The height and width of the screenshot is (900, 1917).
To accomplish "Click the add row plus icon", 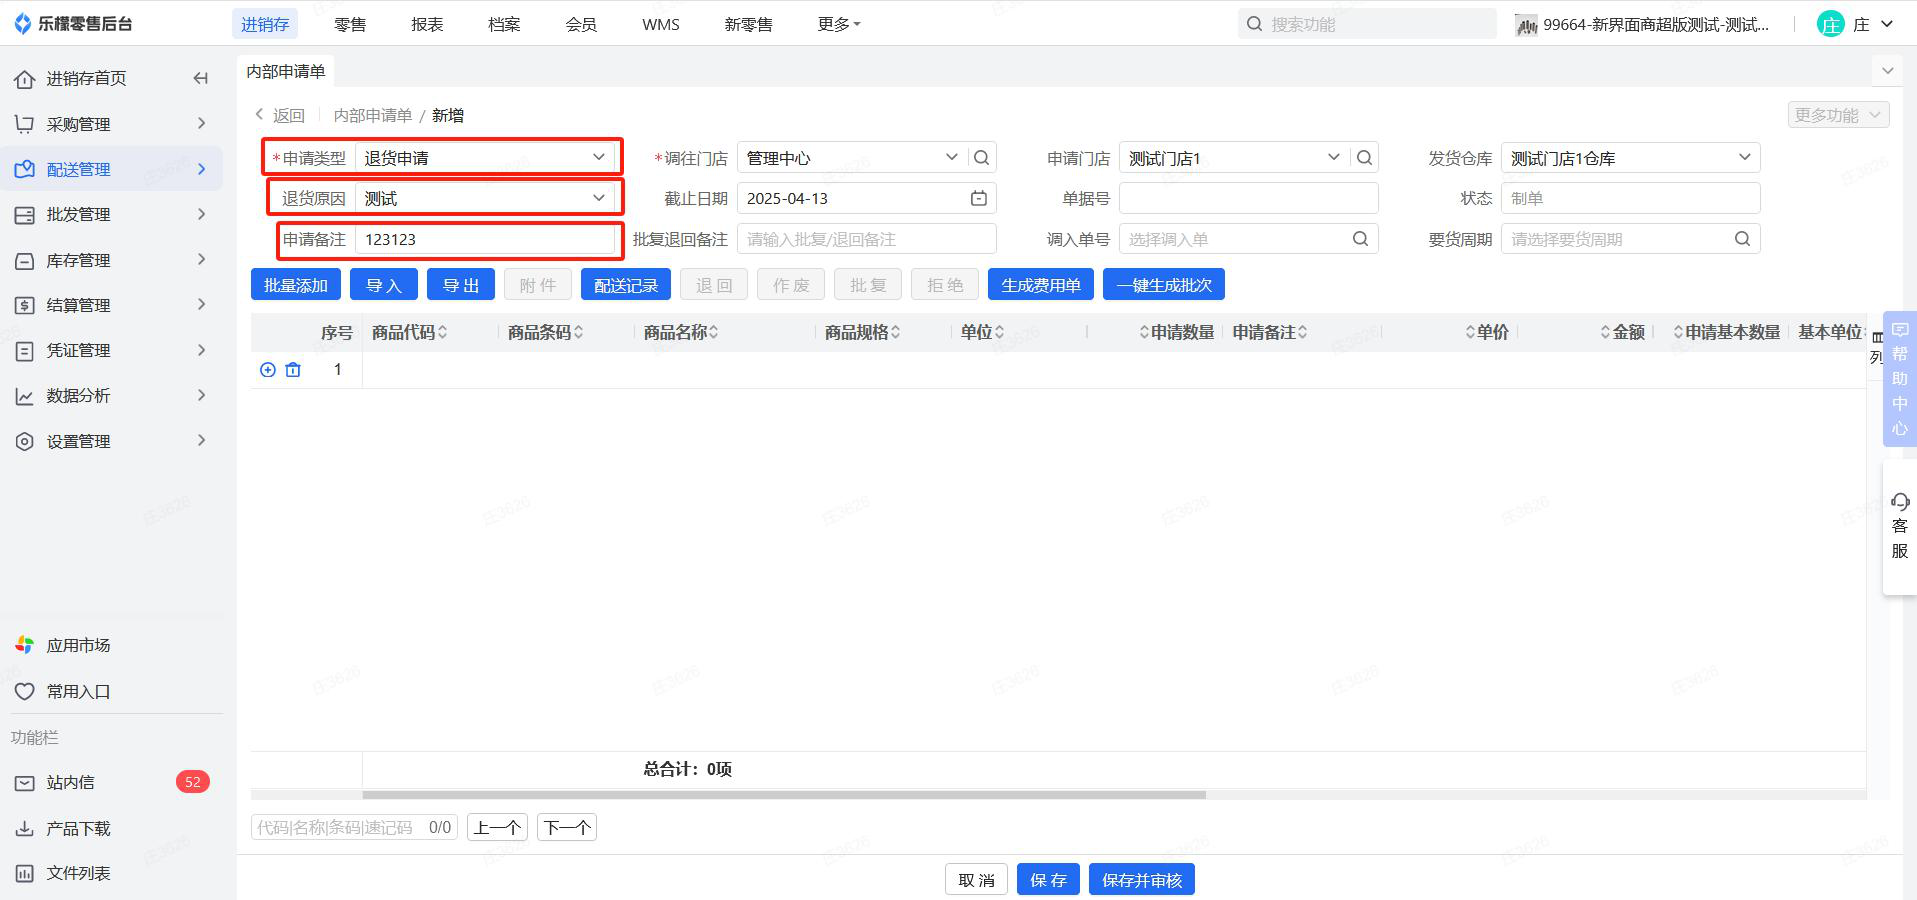I will [x=268, y=370].
